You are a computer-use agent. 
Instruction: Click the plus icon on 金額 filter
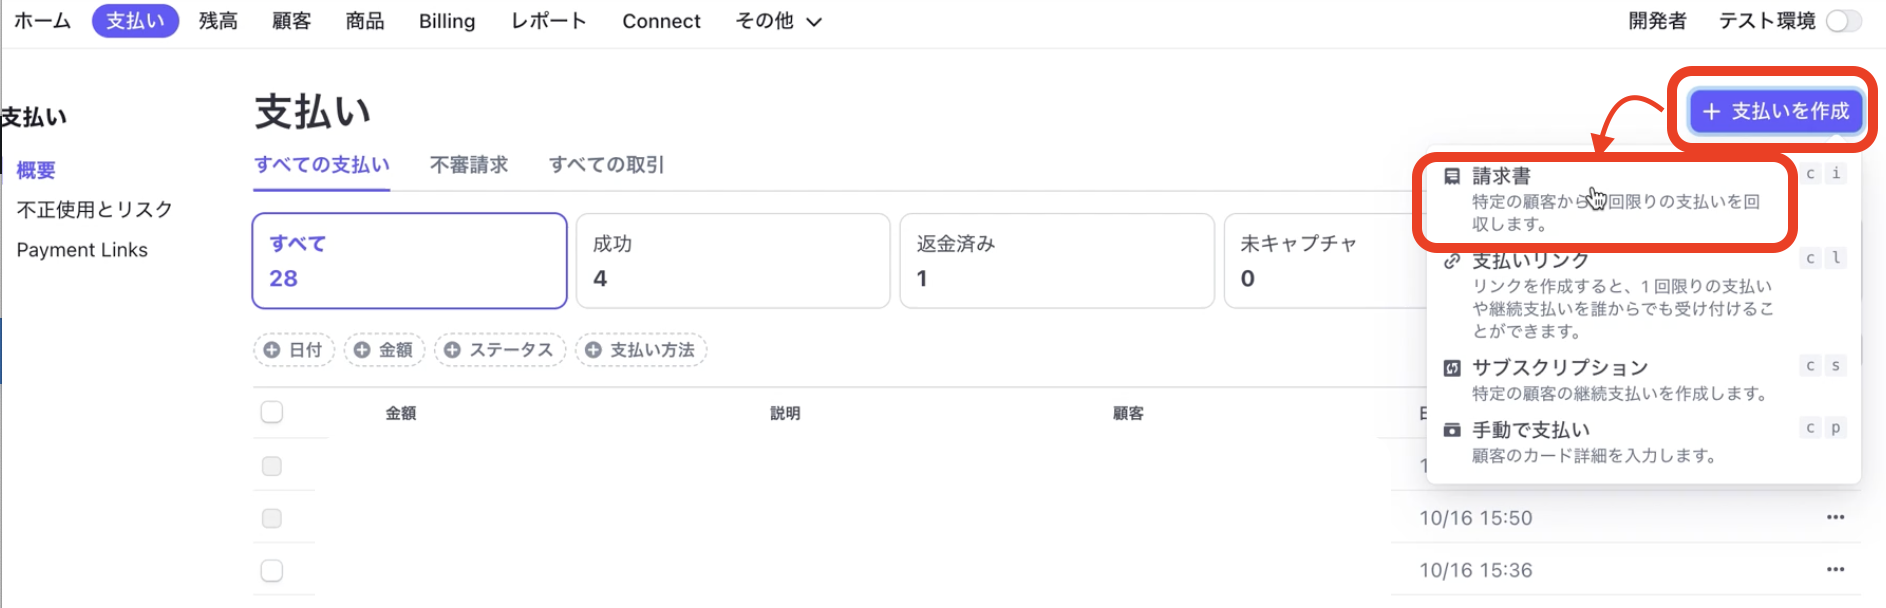point(362,350)
